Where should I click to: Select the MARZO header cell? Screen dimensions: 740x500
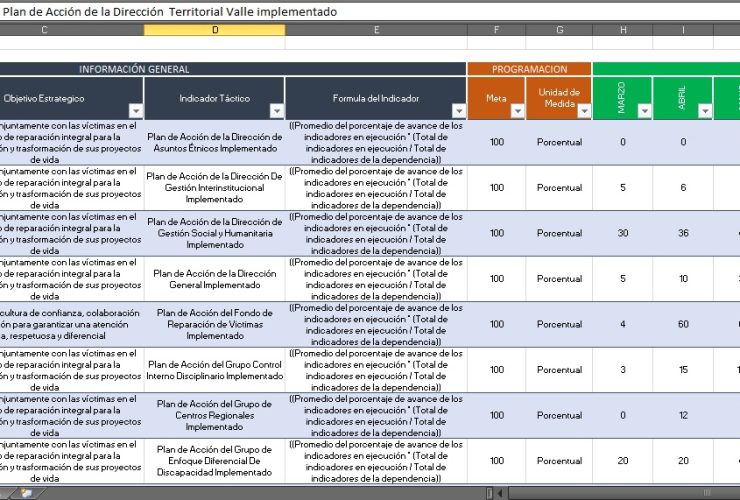click(x=623, y=98)
